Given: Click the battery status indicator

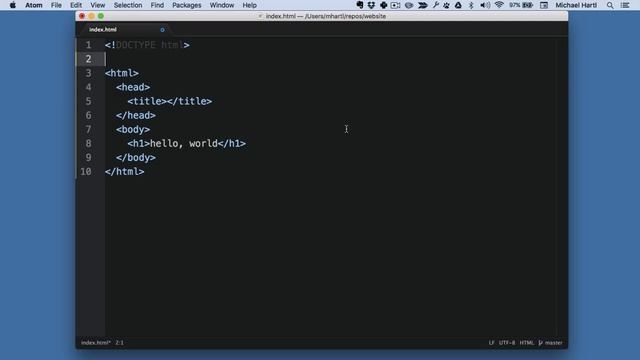Looking at the screenshot, I should (521, 5).
